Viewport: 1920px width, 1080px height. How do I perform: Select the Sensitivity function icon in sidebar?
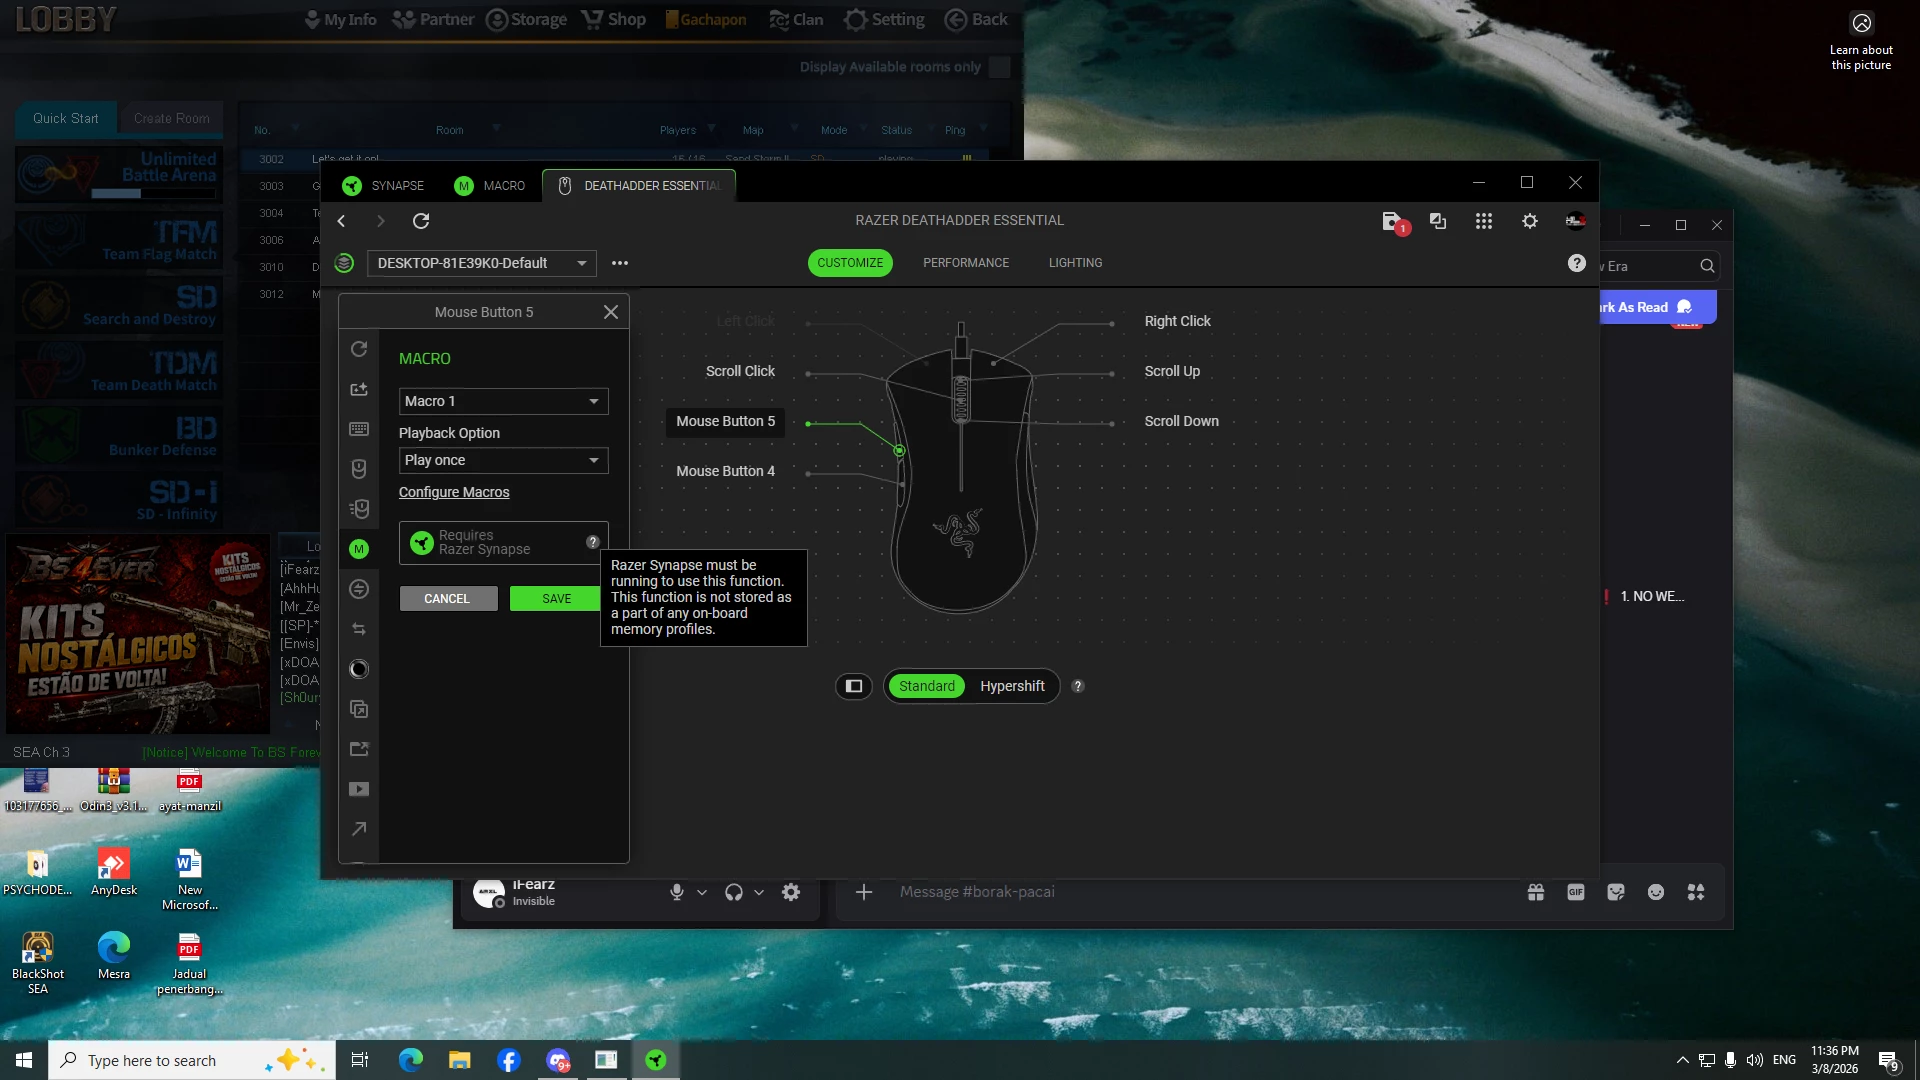[359, 509]
